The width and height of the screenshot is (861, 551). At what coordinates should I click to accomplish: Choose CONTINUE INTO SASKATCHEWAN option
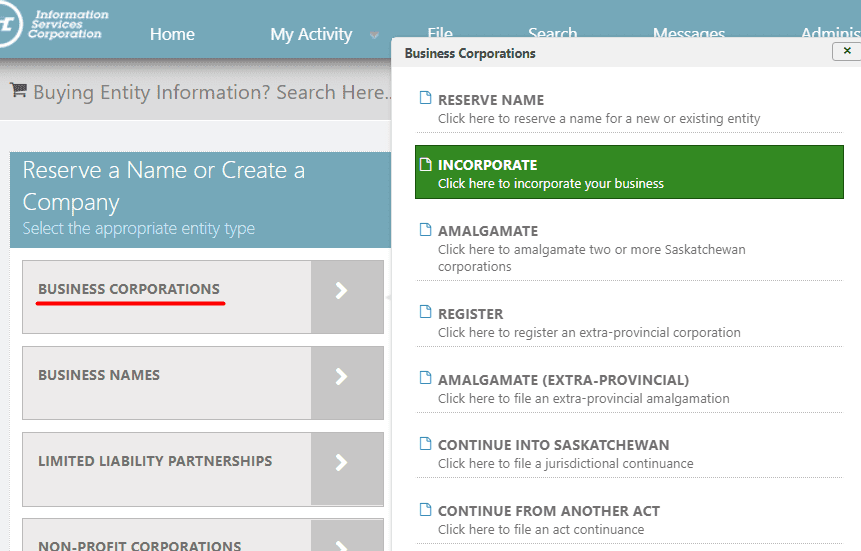point(629,454)
